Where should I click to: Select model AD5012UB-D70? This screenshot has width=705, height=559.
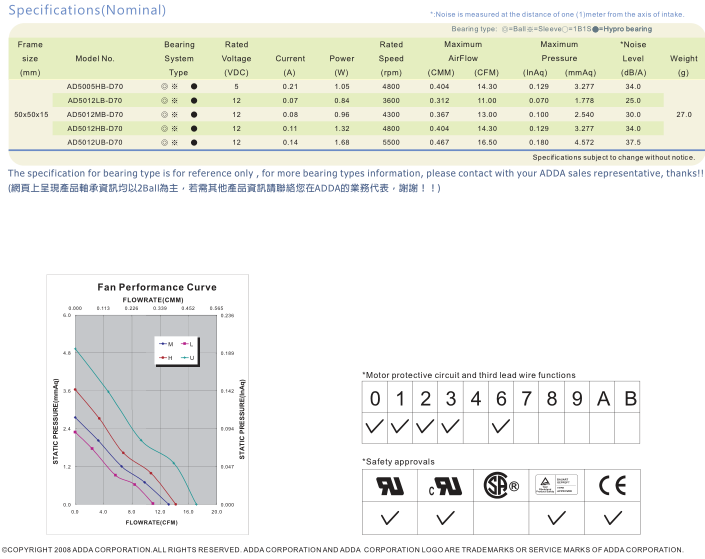pyautogui.click(x=95, y=143)
